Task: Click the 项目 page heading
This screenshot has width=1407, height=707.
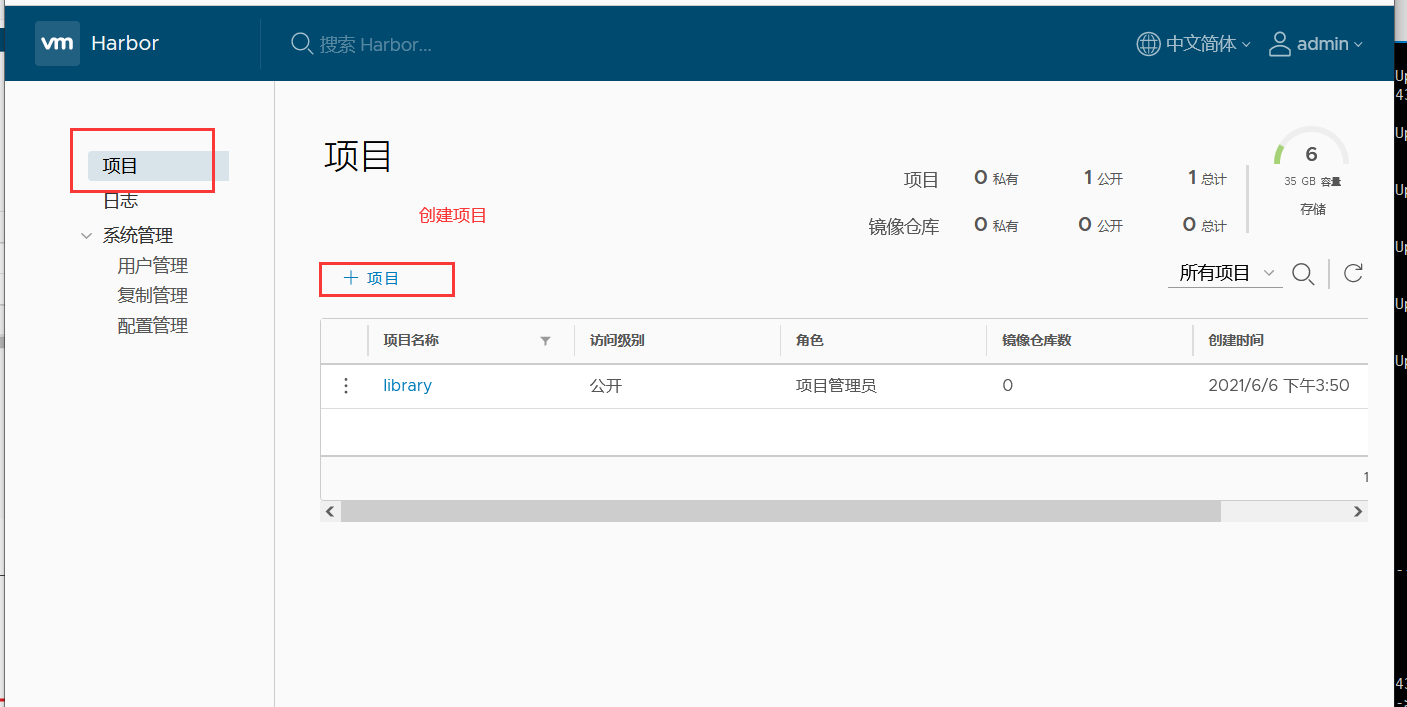Action: [358, 157]
